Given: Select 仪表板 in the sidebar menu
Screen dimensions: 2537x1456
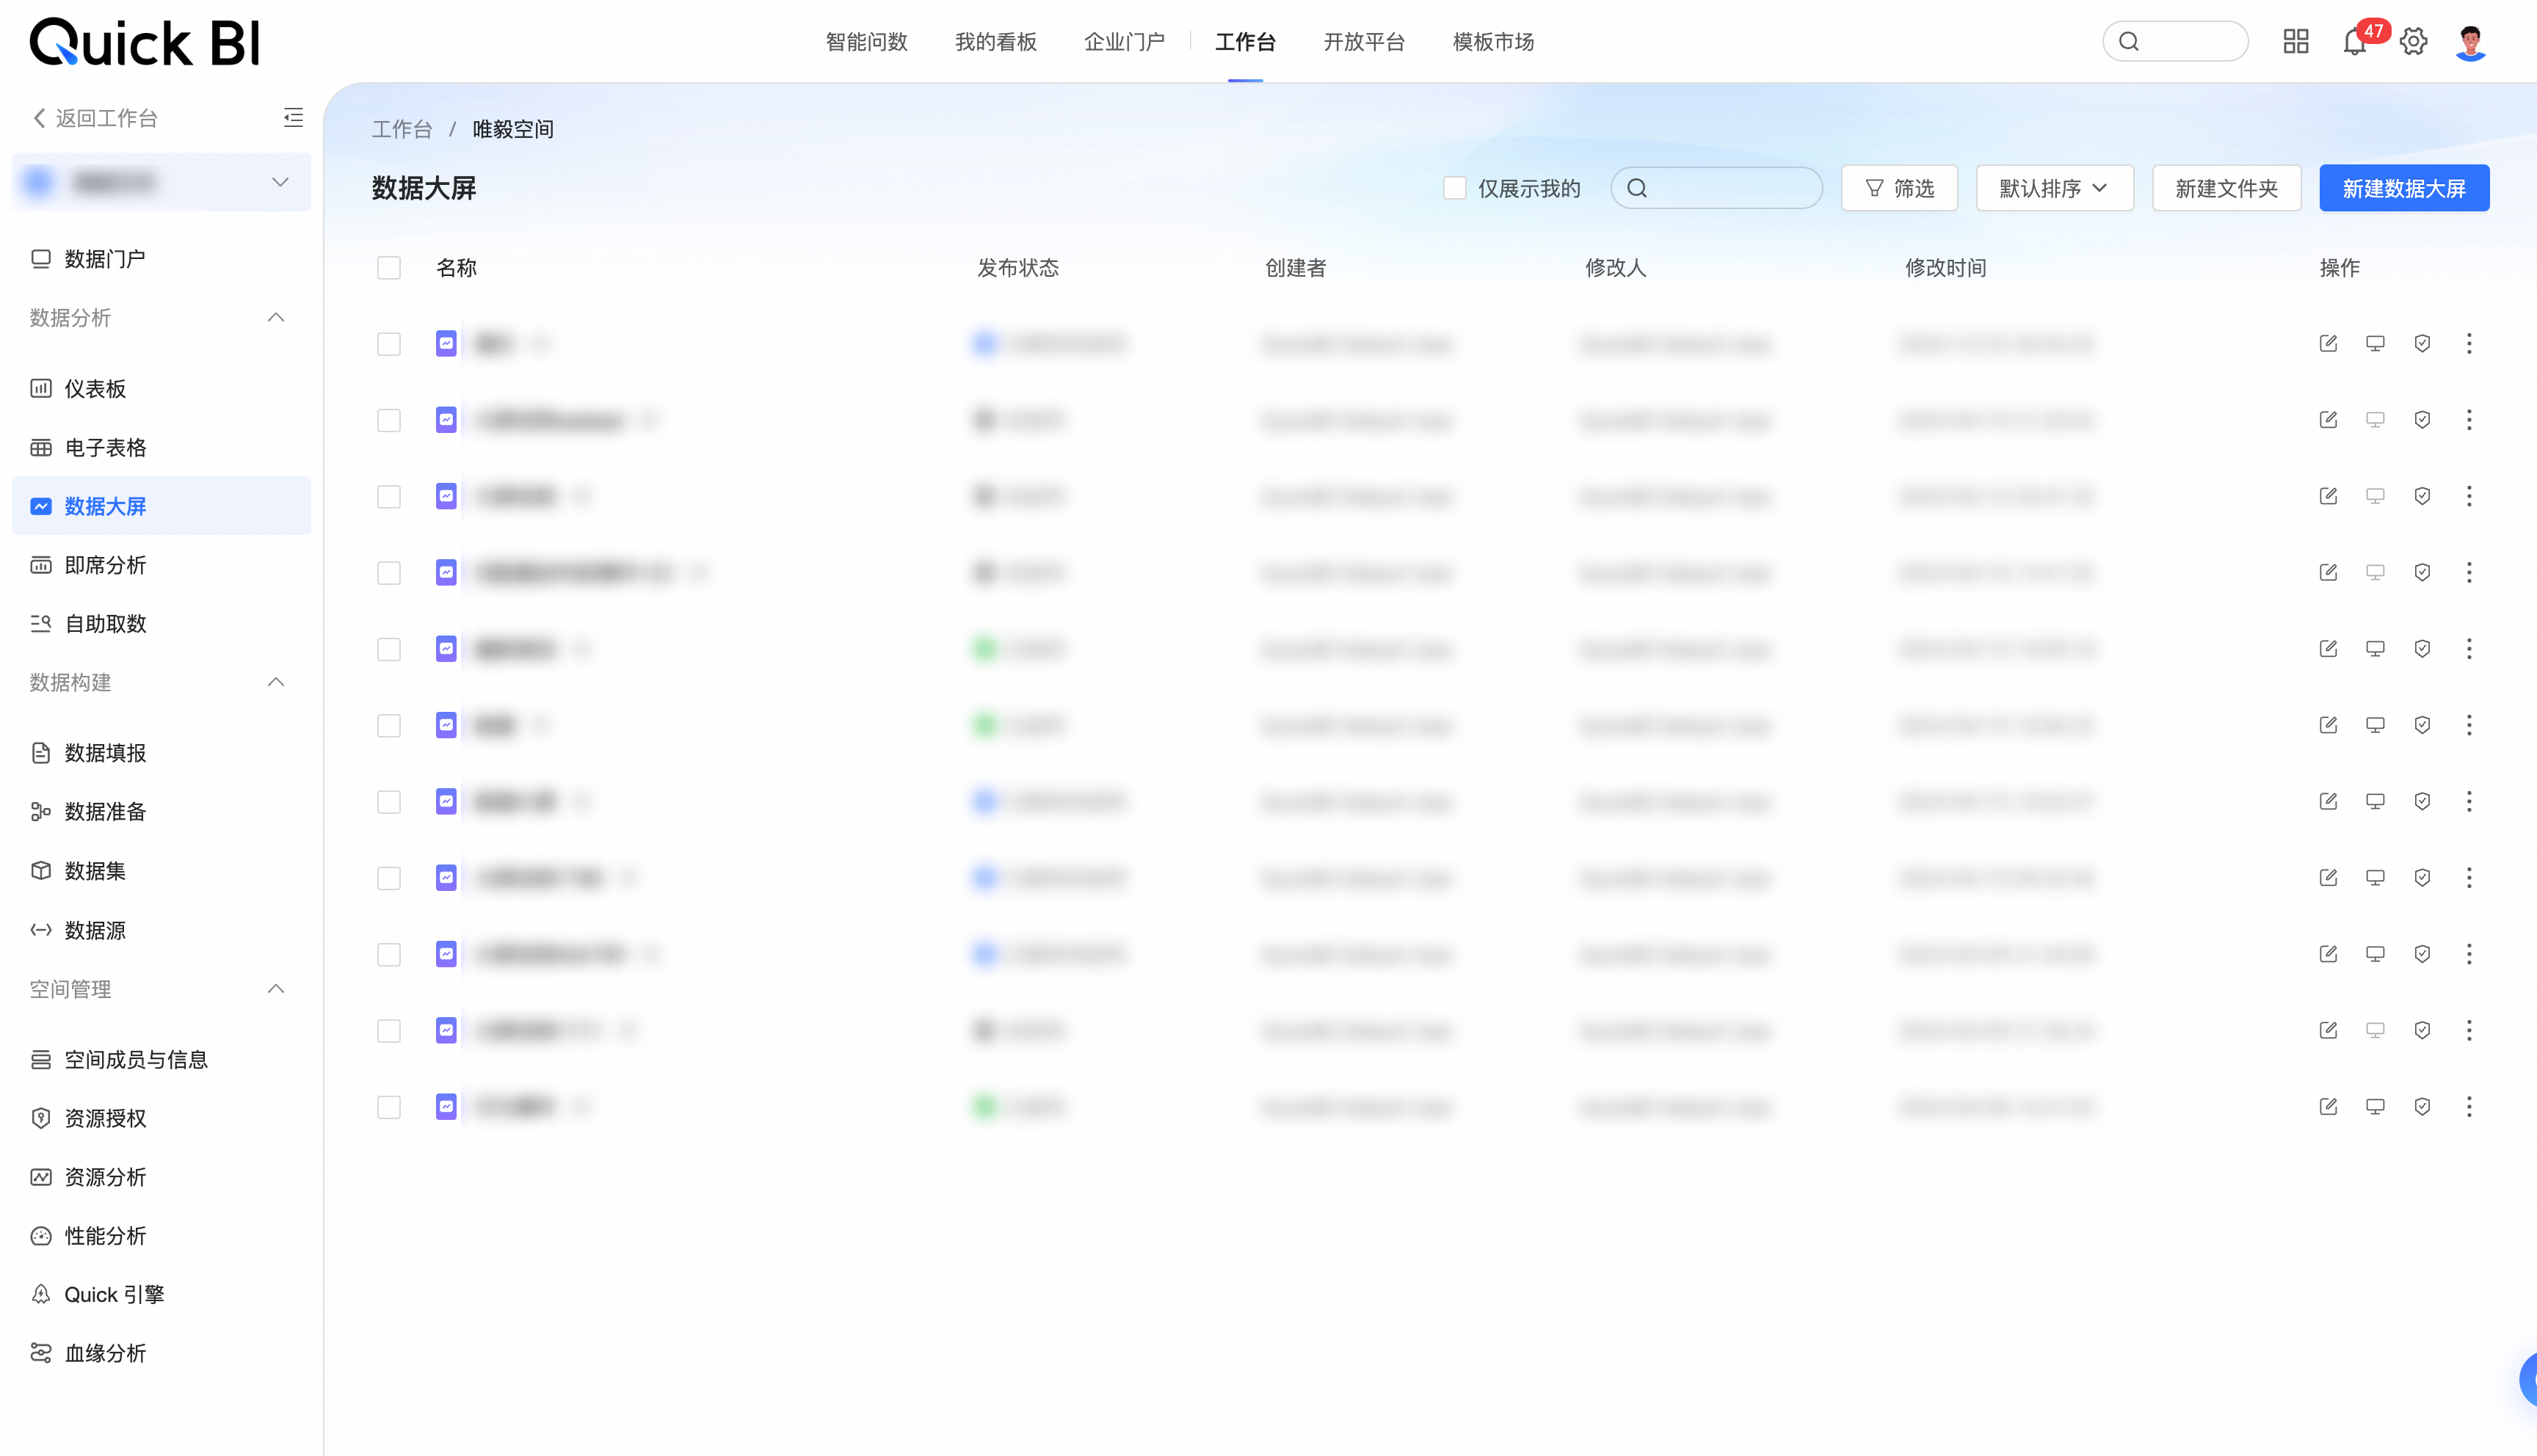Looking at the screenshot, I should [95, 389].
